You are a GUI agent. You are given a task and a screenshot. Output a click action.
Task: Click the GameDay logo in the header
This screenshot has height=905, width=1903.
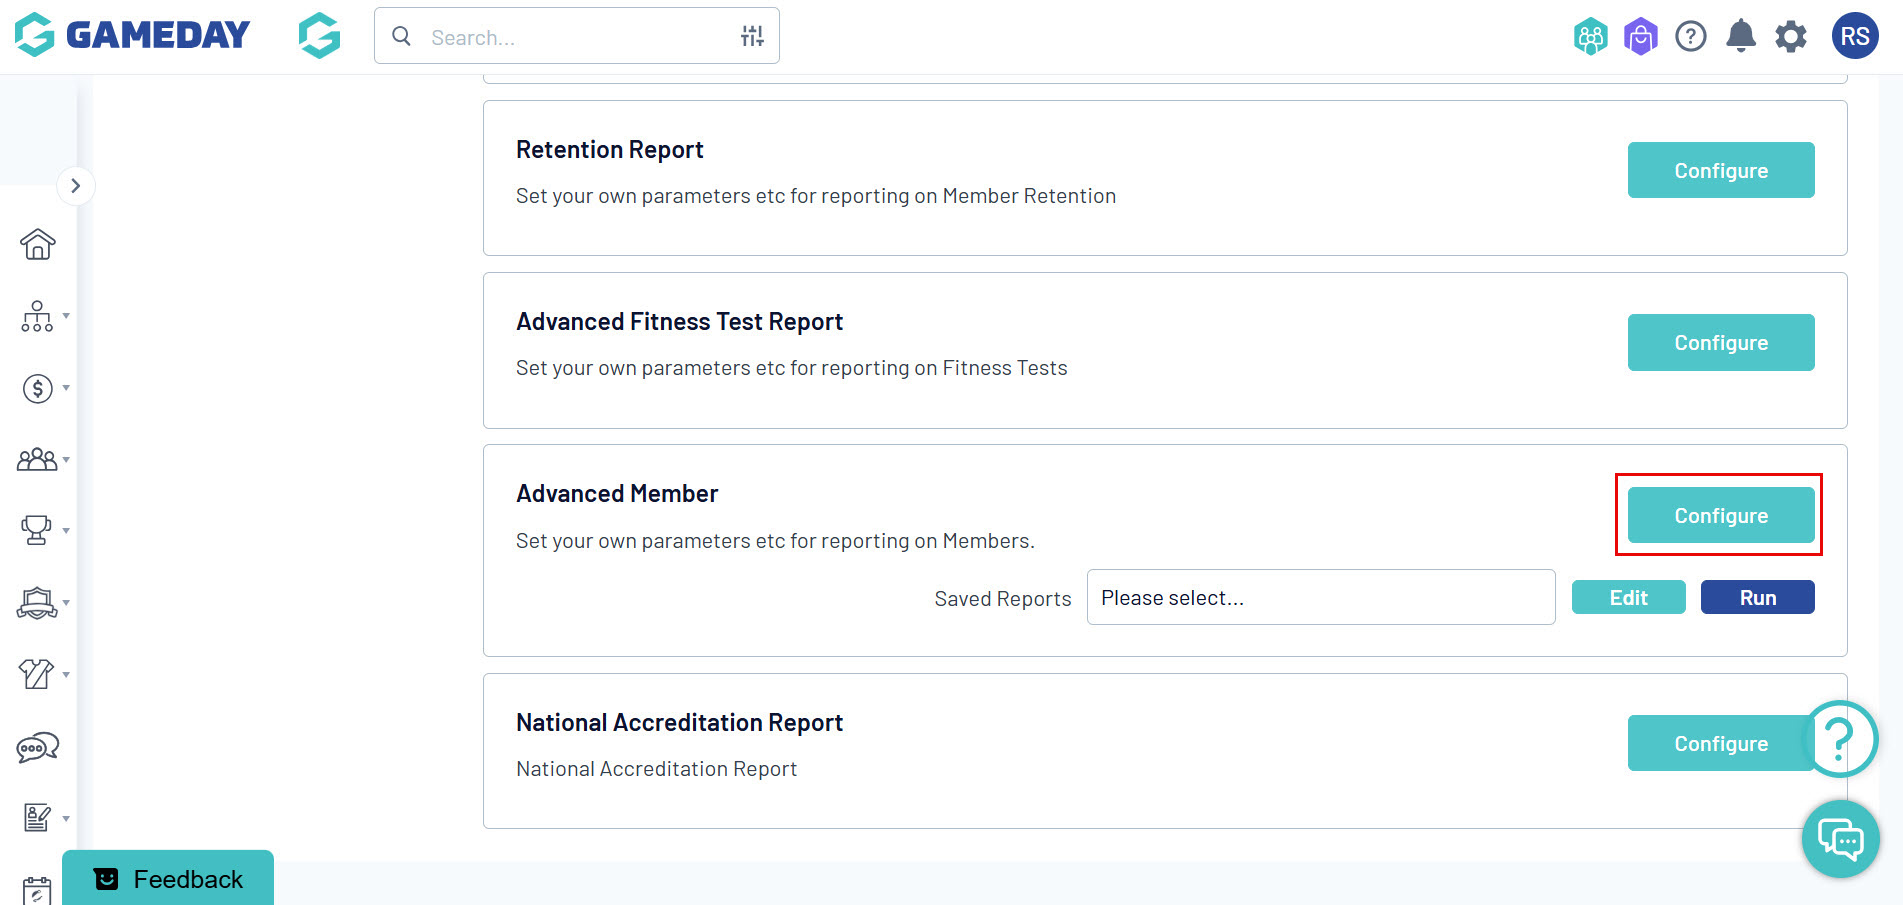point(132,35)
